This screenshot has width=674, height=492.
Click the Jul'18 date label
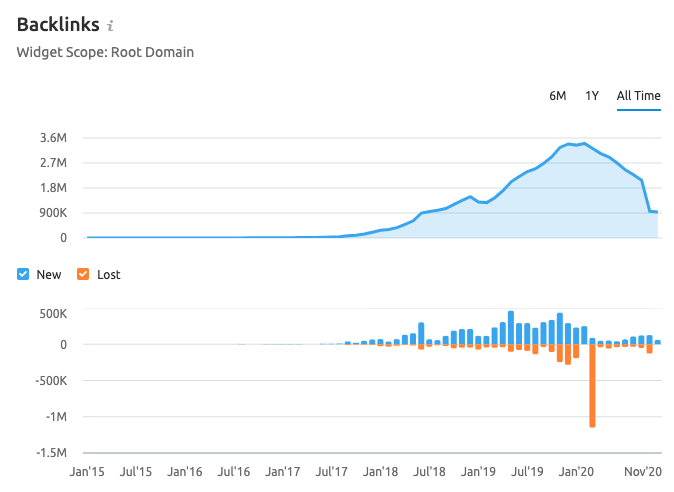(429, 472)
